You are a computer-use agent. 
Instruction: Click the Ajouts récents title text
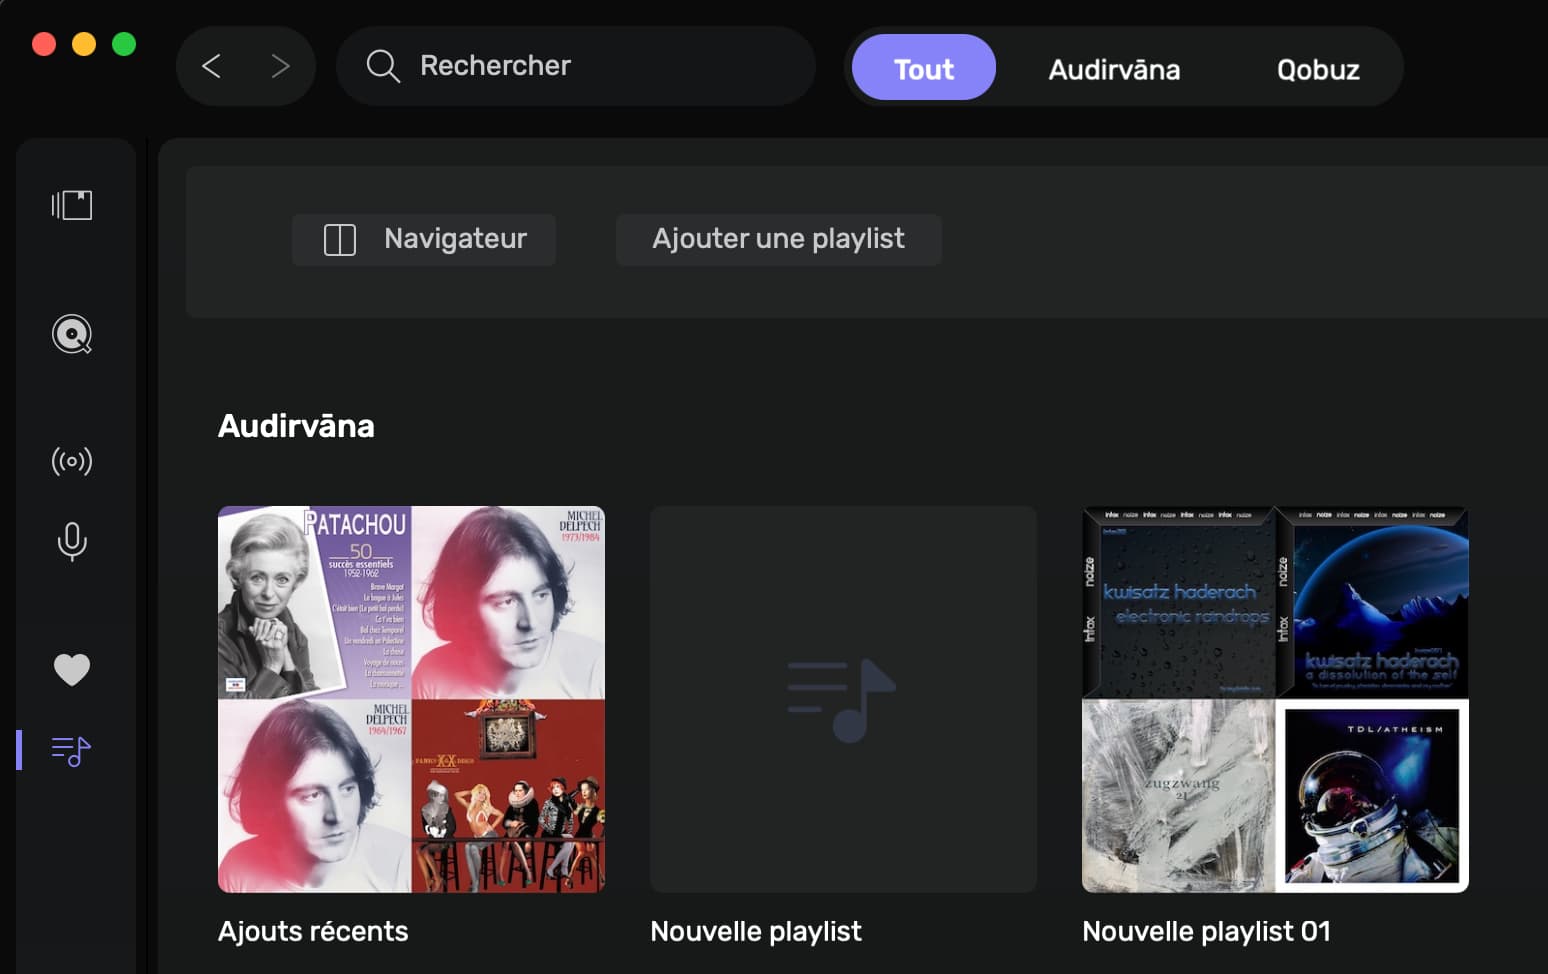pos(313,931)
